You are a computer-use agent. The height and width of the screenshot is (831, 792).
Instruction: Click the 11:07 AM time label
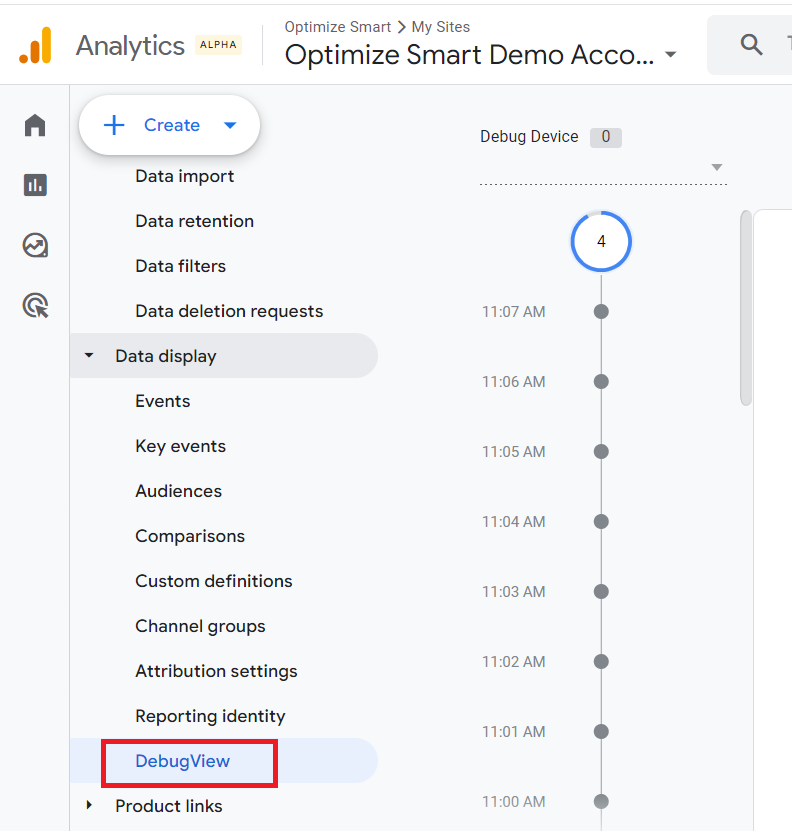pos(514,312)
